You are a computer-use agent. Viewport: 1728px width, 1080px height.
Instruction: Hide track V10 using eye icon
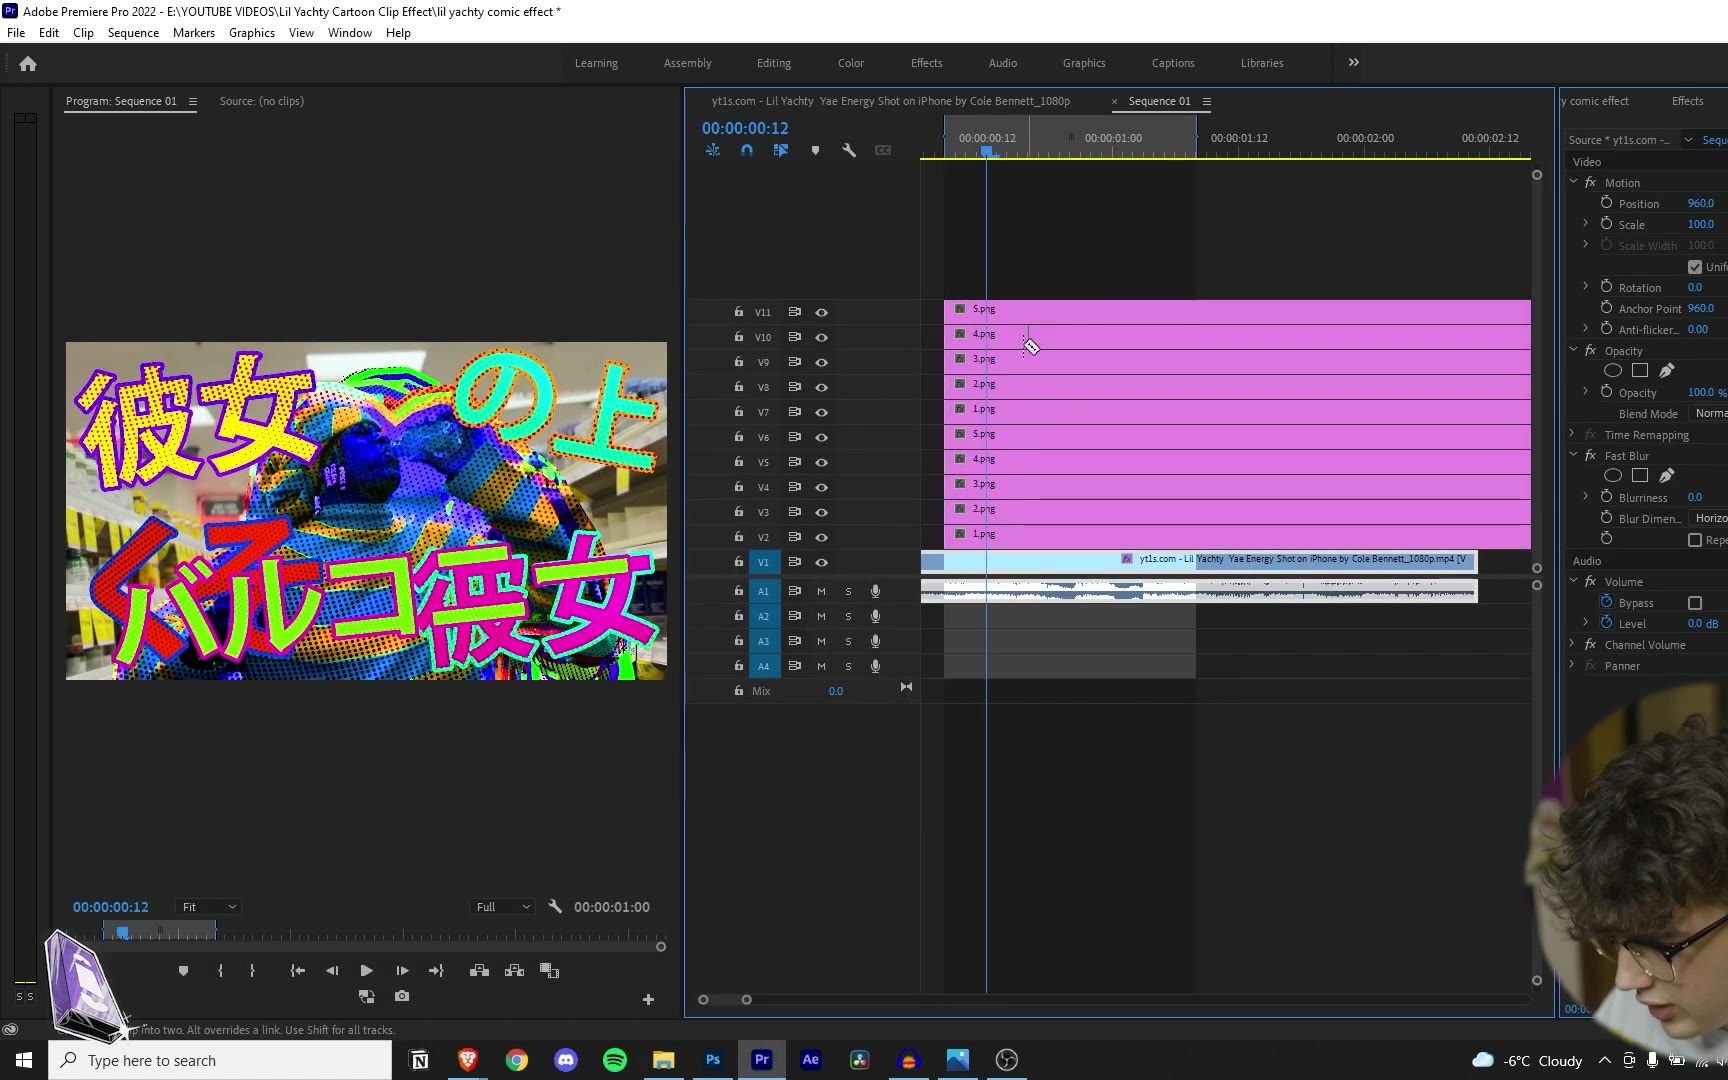click(x=821, y=337)
